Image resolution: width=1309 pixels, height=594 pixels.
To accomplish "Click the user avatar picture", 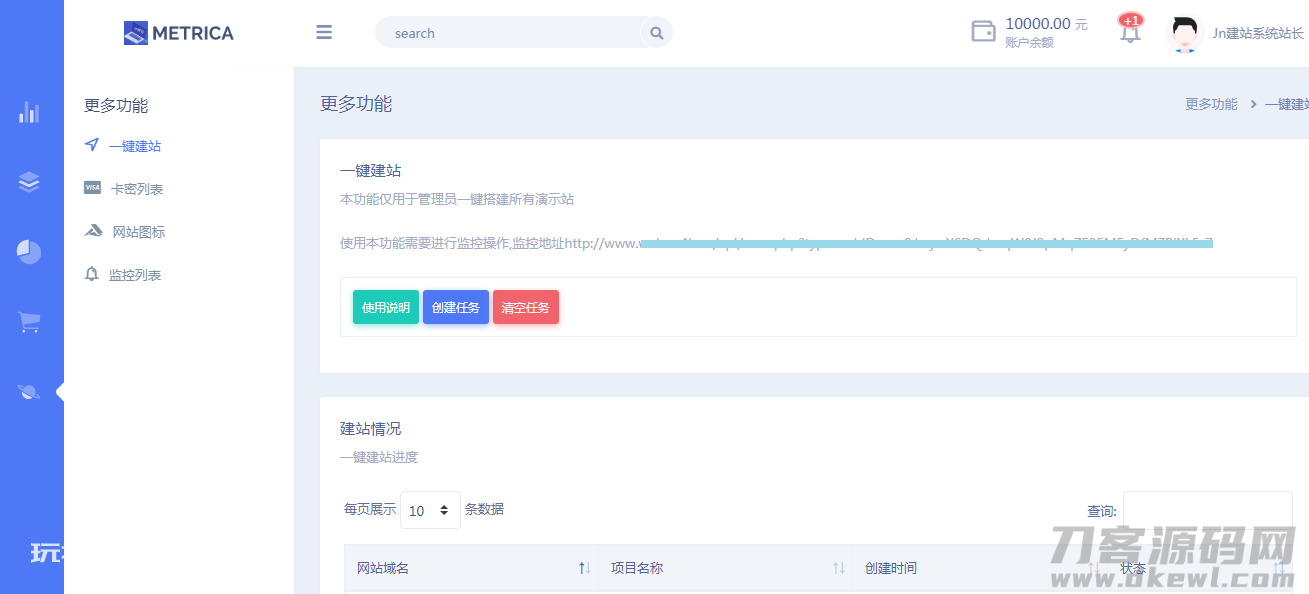I will [1185, 34].
